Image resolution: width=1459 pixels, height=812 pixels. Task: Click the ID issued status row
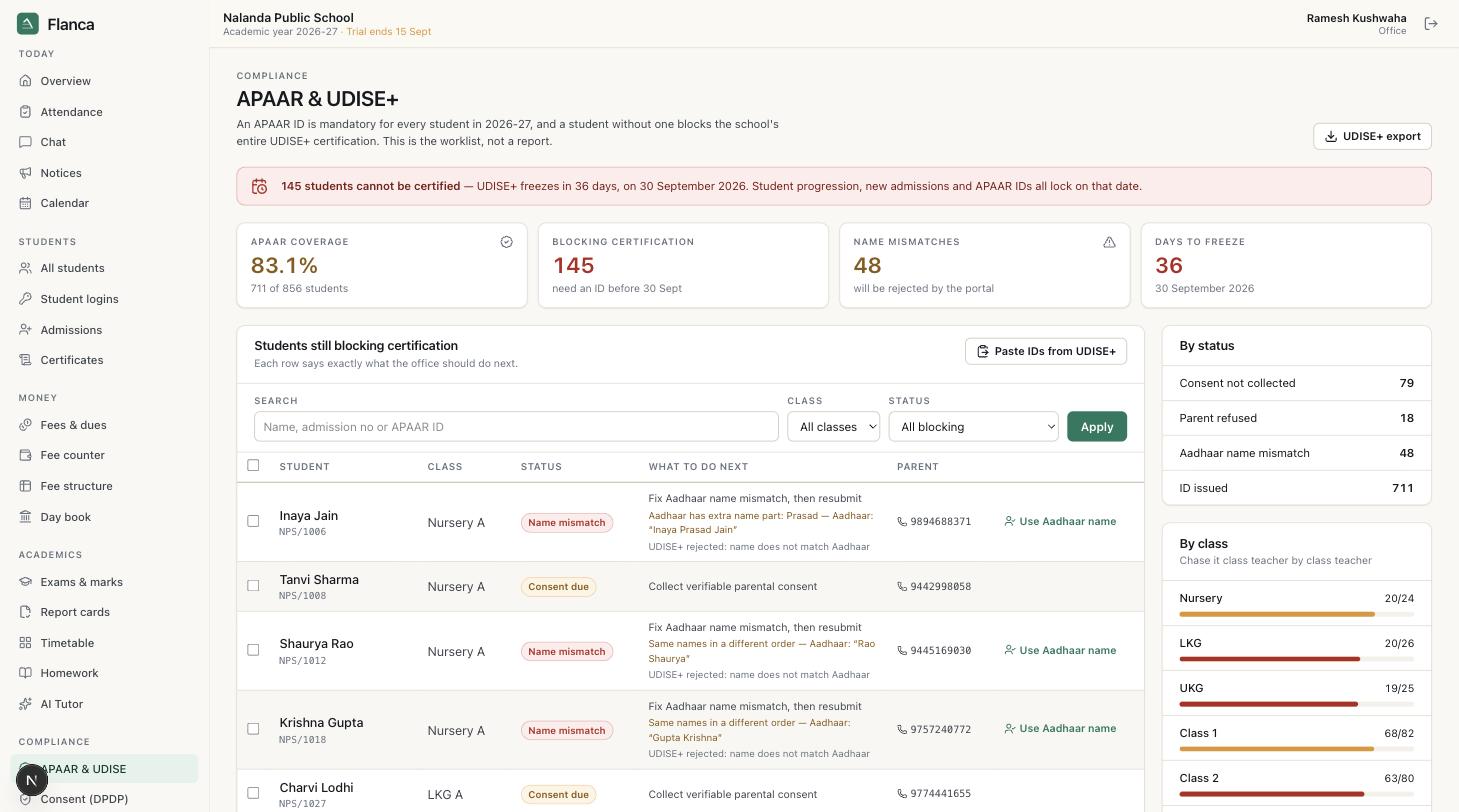pos(1296,488)
